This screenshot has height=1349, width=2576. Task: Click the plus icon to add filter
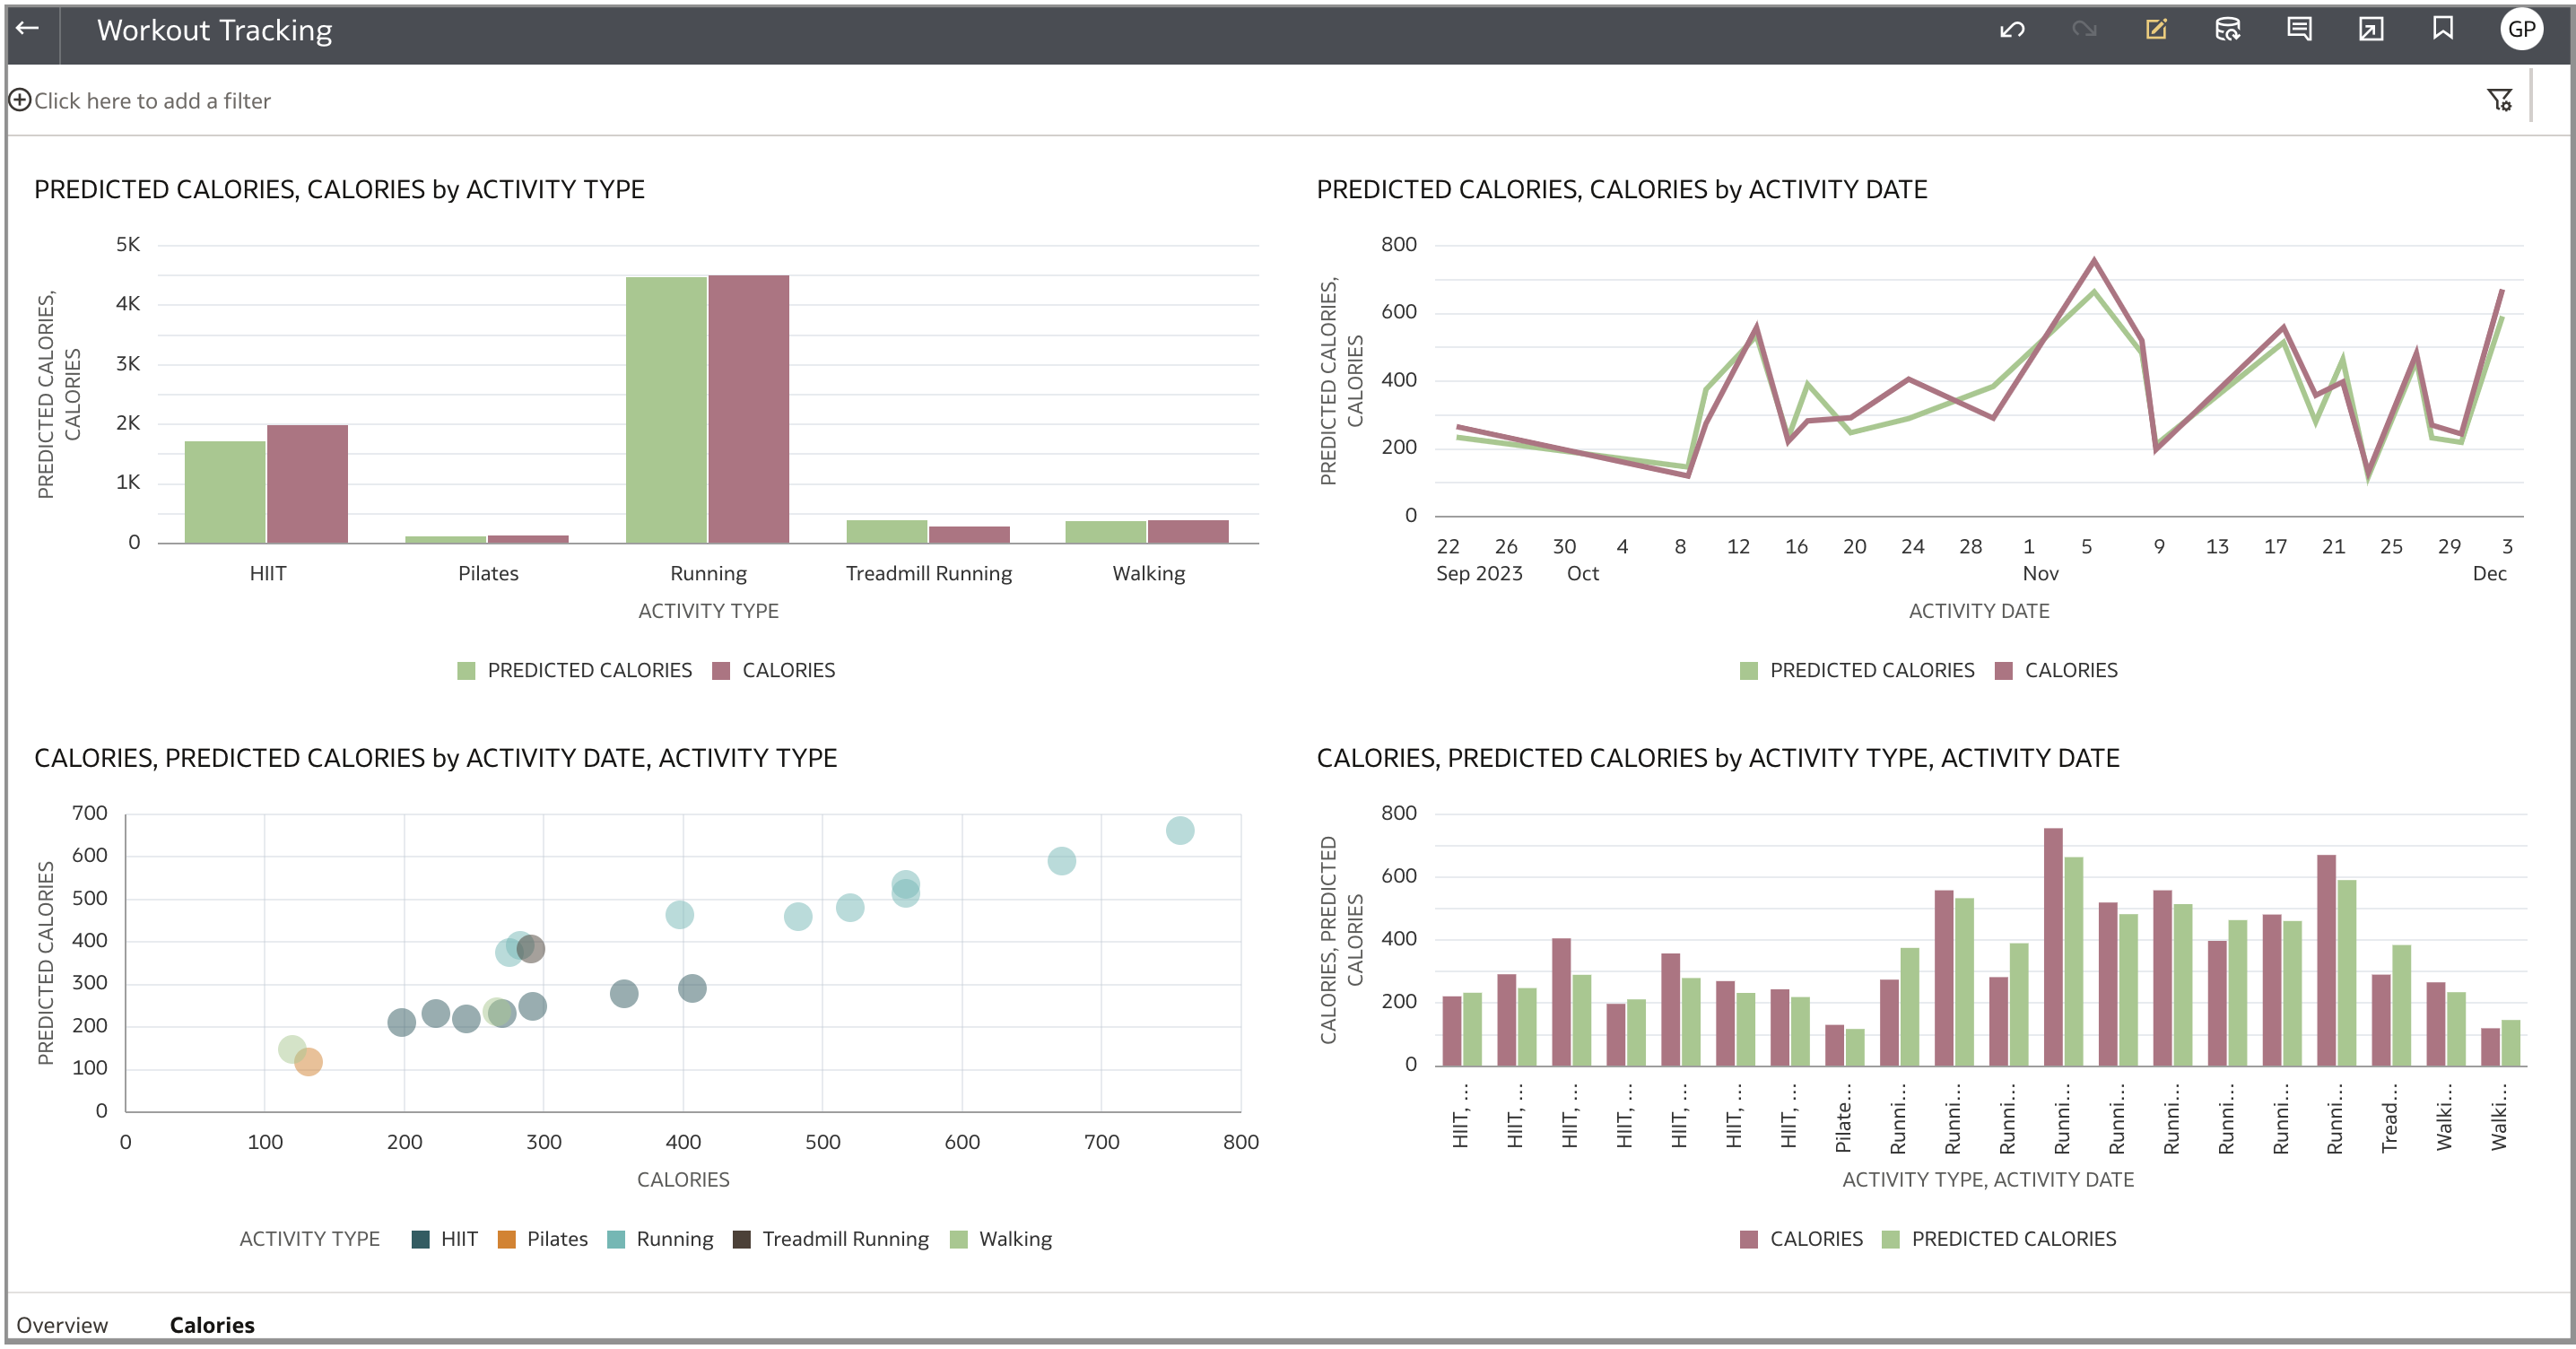click(19, 100)
